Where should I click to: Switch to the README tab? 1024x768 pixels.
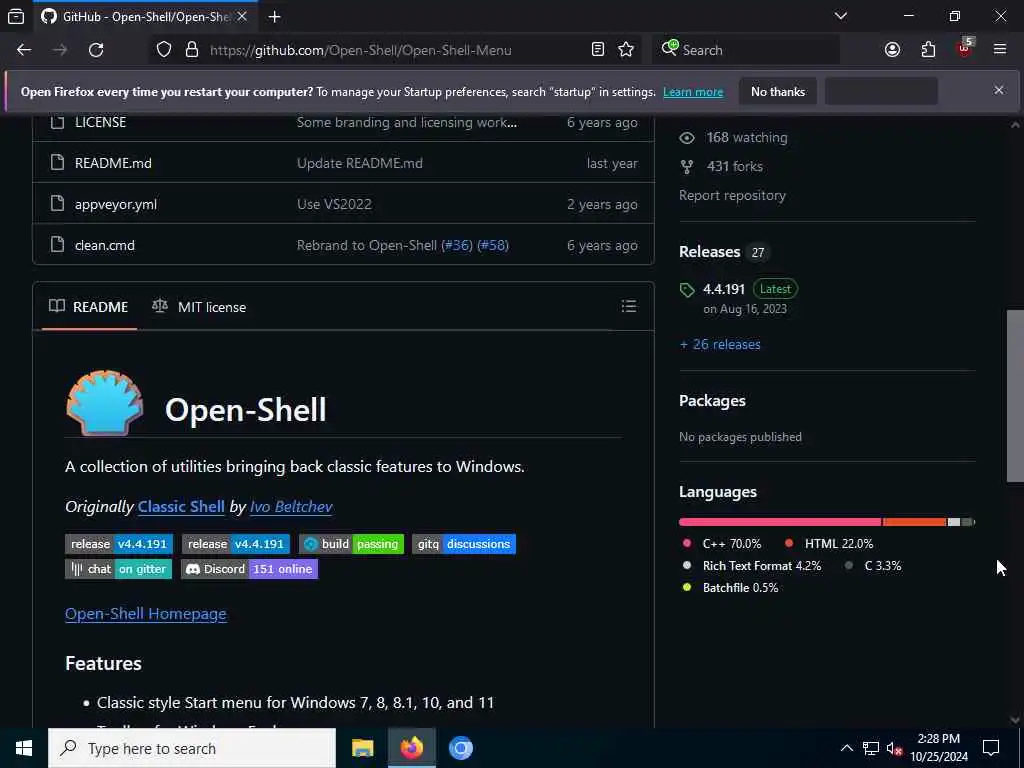pyautogui.click(x=89, y=307)
